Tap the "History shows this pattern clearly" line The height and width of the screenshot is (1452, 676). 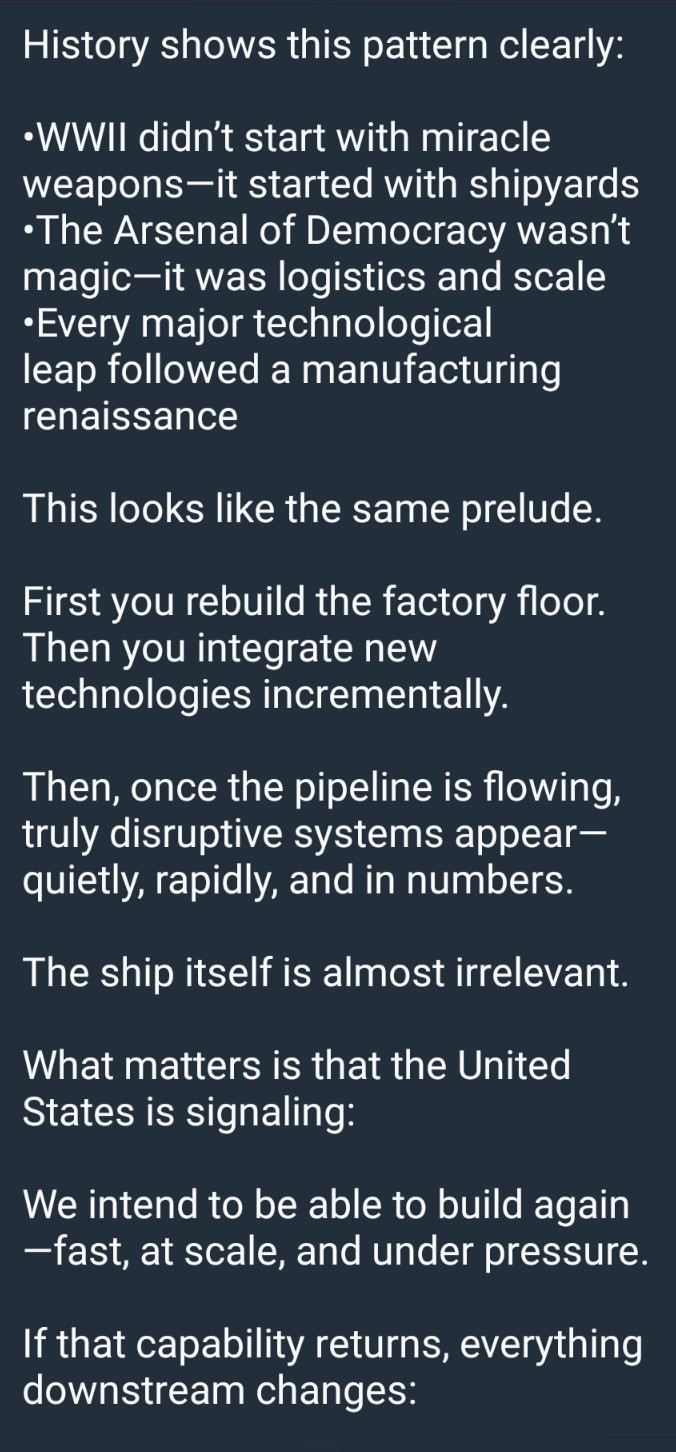[323, 47]
